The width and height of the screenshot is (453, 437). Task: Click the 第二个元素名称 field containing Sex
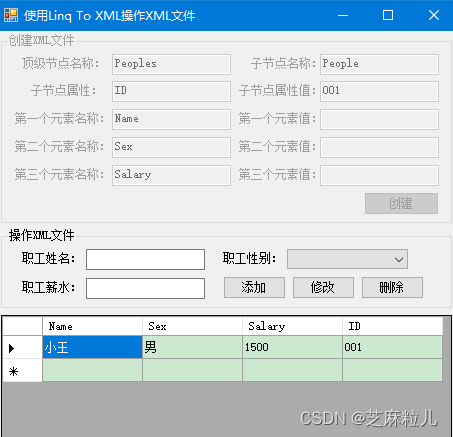pyautogui.click(x=171, y=147)
